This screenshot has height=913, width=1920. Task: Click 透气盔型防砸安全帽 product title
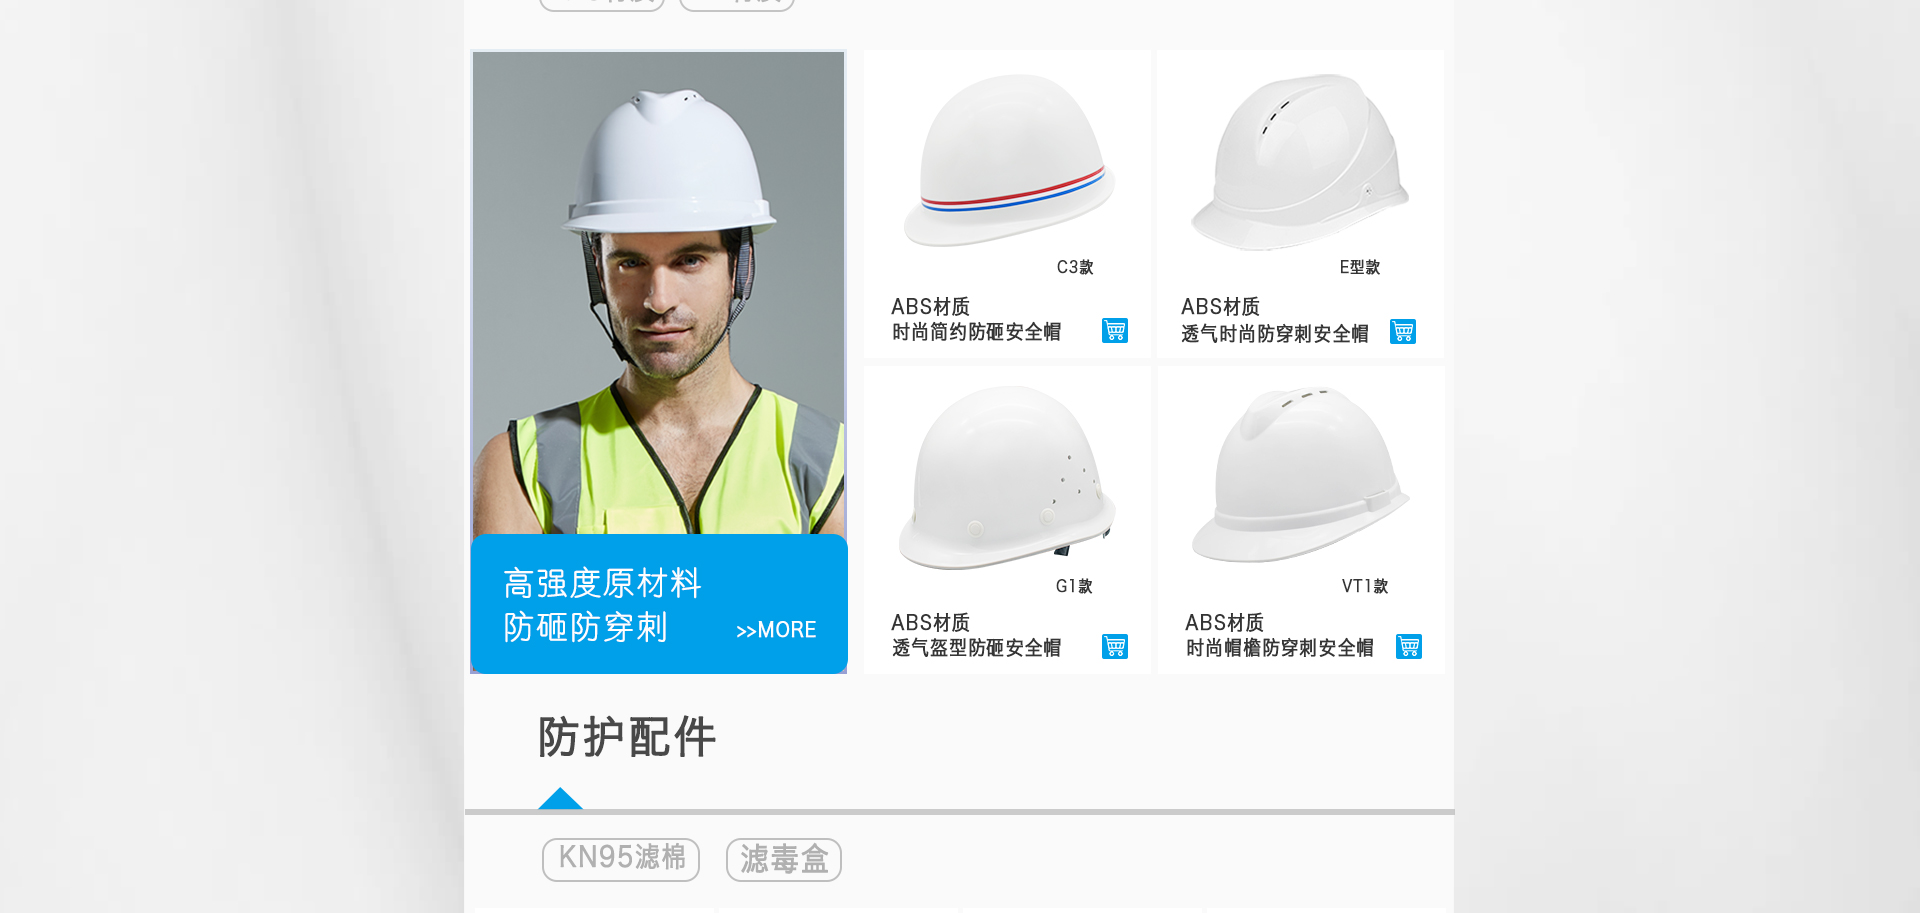coord(976,648)
